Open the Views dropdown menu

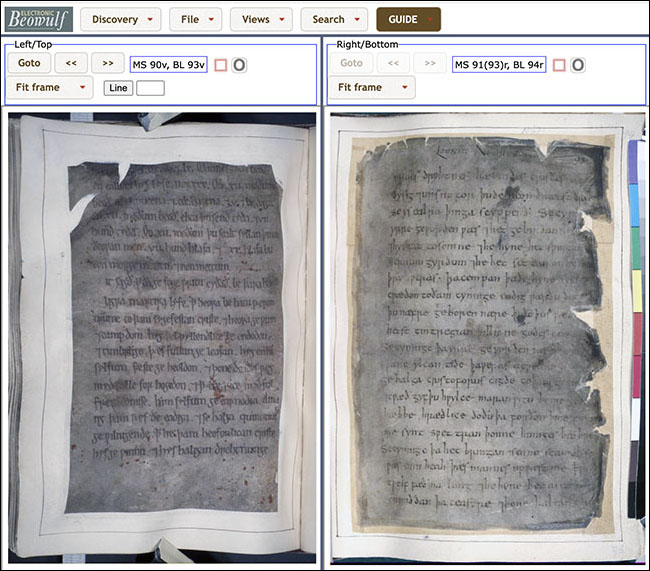(262, 19)
